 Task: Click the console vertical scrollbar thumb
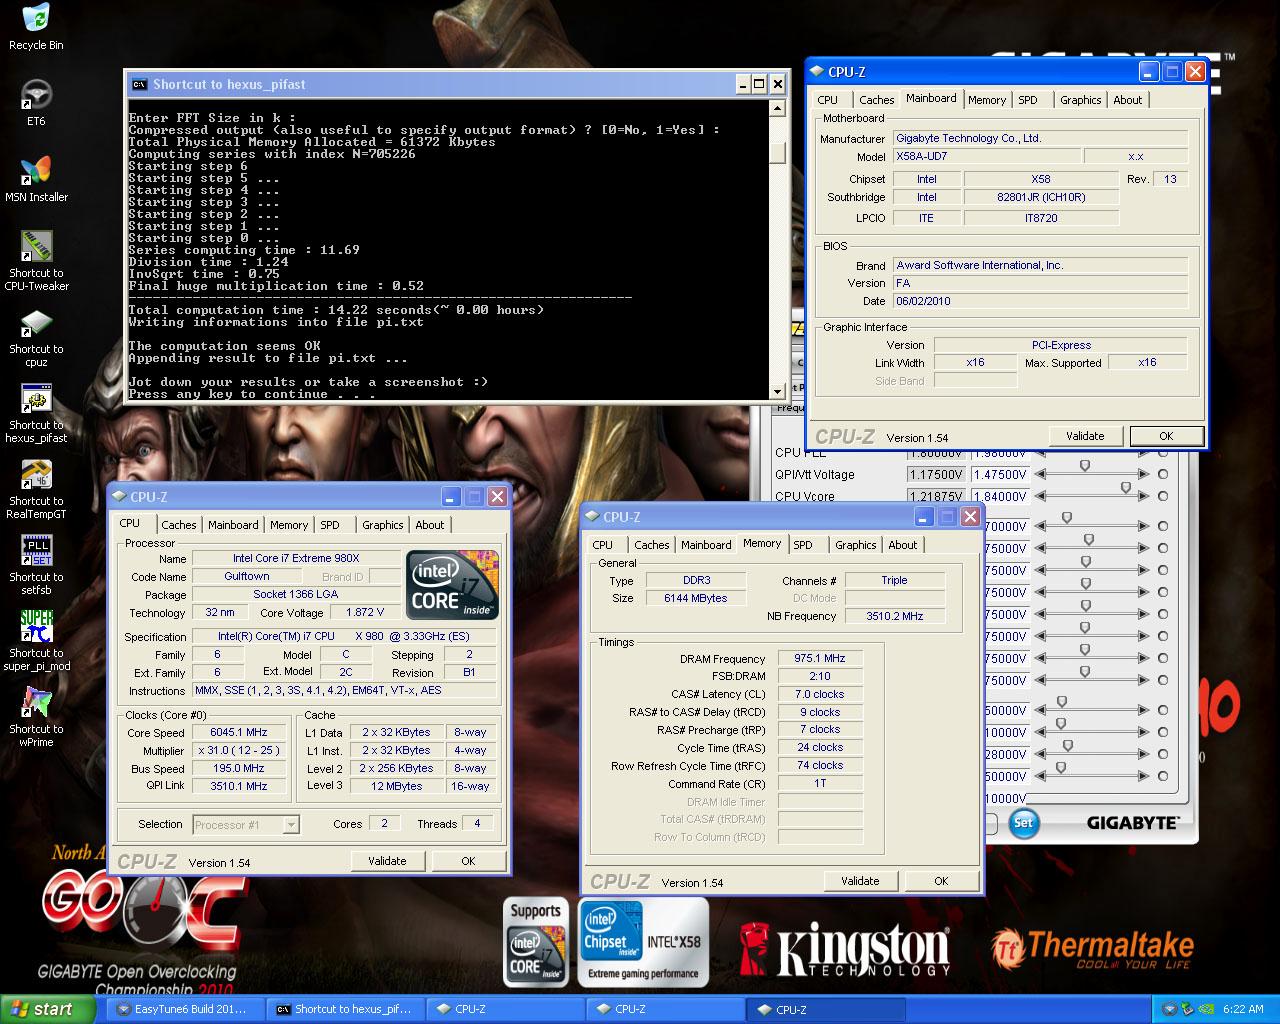[x=777, y=153]
